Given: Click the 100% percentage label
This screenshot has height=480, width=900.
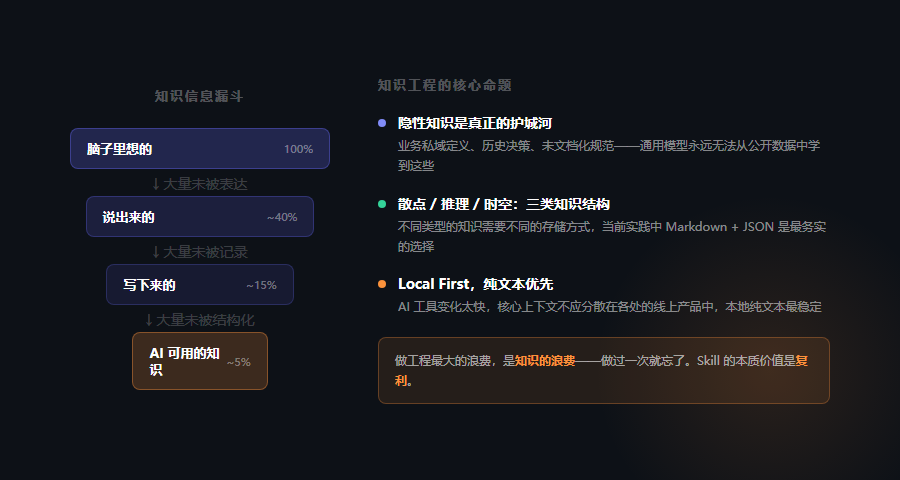Looking at the screenshot, I should 298,149.
